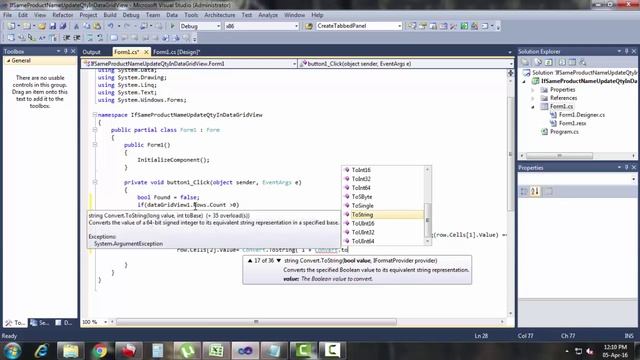
Task: Collapse the namespace code block
Action: pos(95,115)
